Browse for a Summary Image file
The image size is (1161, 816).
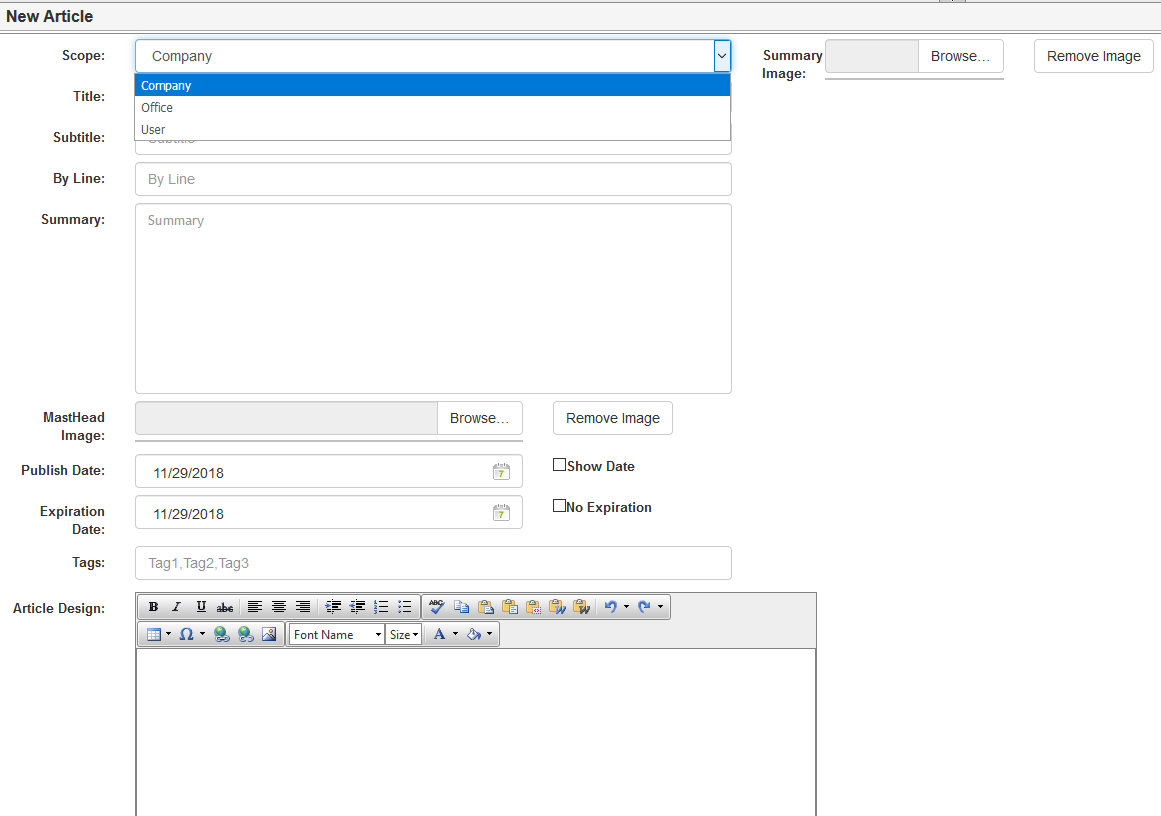pyautogui.click(x=960, y=56)
